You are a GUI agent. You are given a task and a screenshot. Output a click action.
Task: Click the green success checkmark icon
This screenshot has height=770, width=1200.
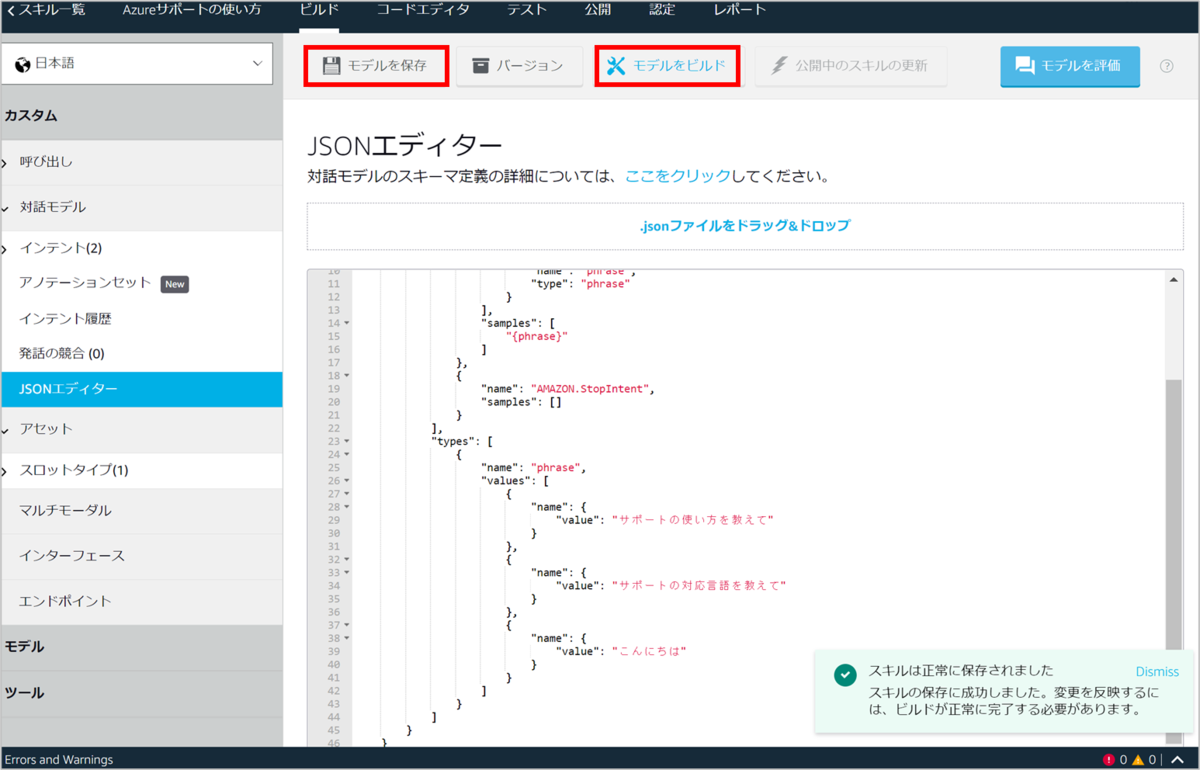pos(845,675)
